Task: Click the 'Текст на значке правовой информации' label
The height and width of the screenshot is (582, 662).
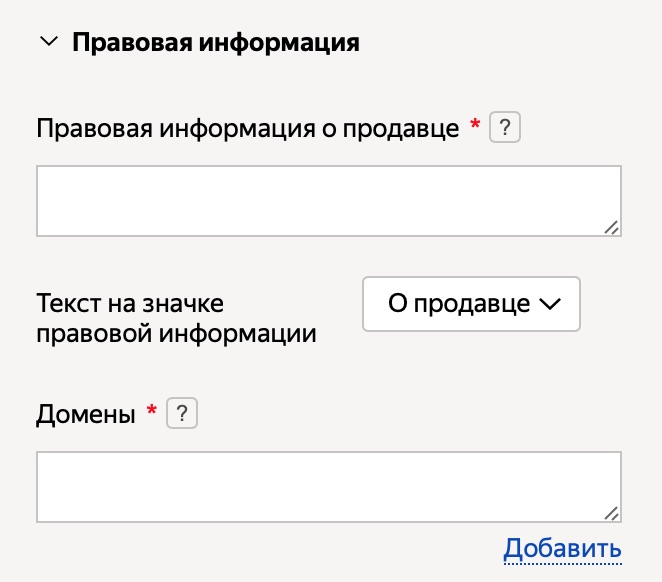Action: coord(176,318)
